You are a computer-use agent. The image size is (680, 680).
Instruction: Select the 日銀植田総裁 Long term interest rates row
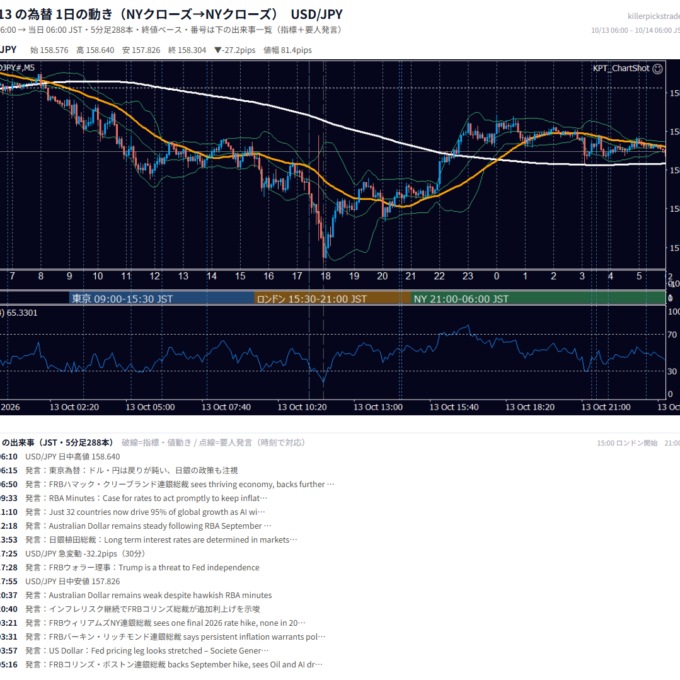(149, 539)
